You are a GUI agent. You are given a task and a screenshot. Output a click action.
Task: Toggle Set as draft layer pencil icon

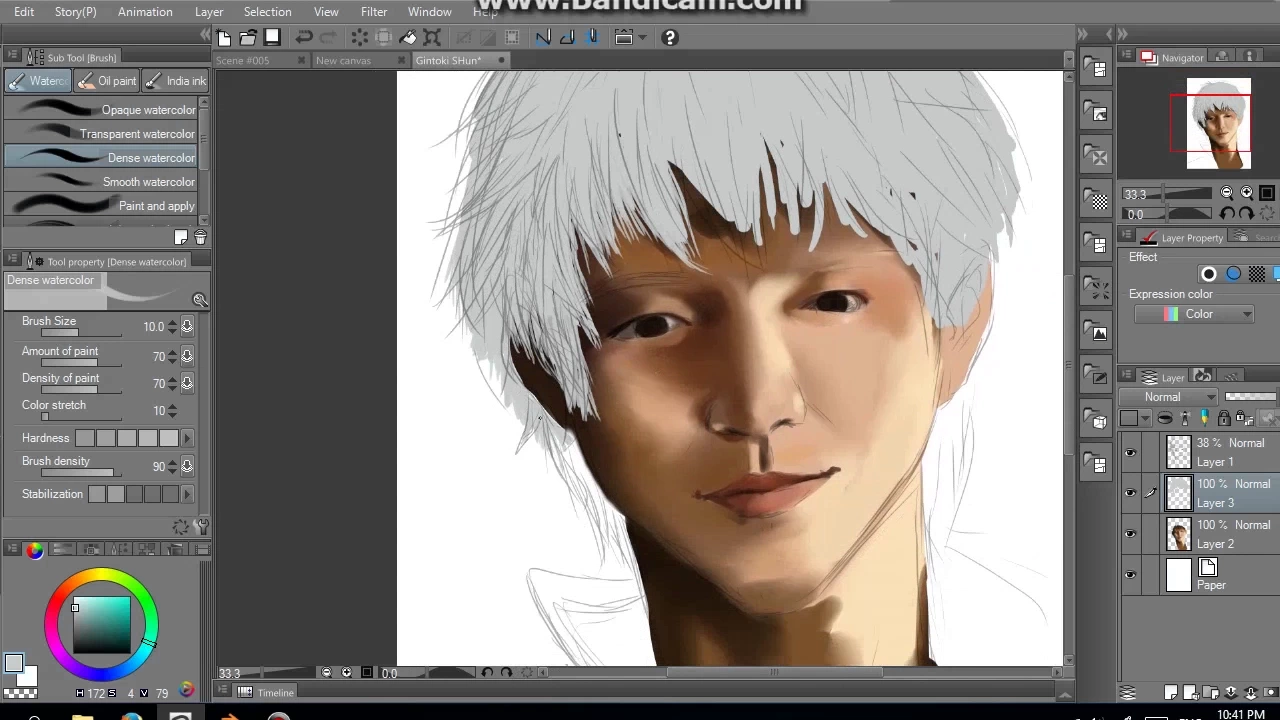point(1205,418)
